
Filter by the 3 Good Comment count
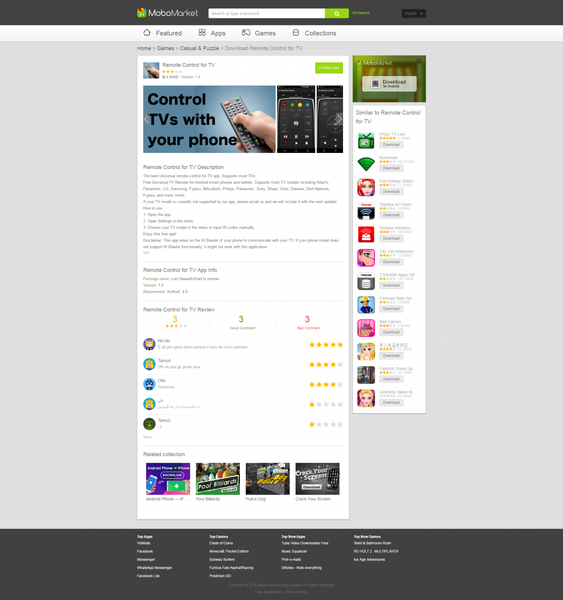pos(242,322)
